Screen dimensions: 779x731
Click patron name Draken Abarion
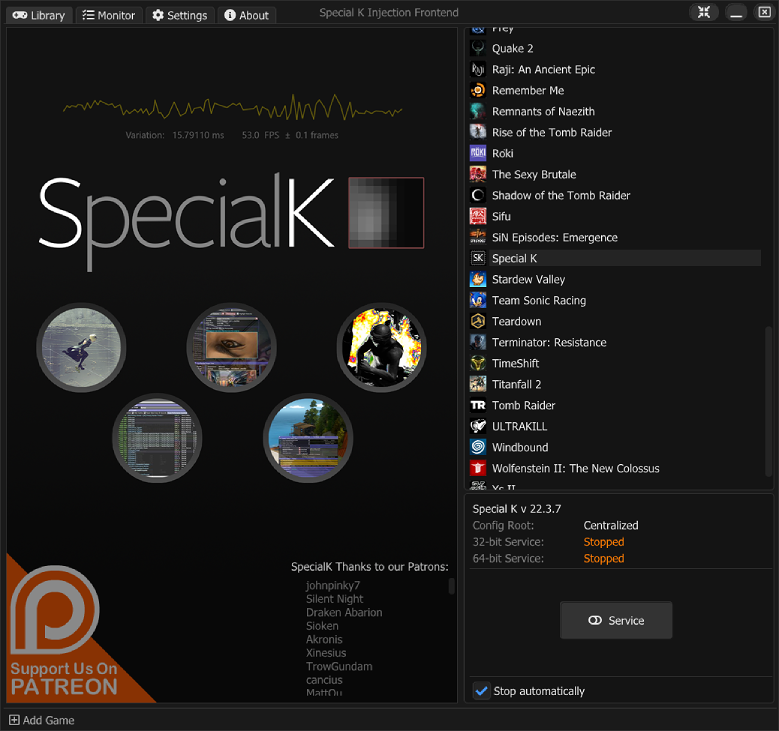[344, 612]
